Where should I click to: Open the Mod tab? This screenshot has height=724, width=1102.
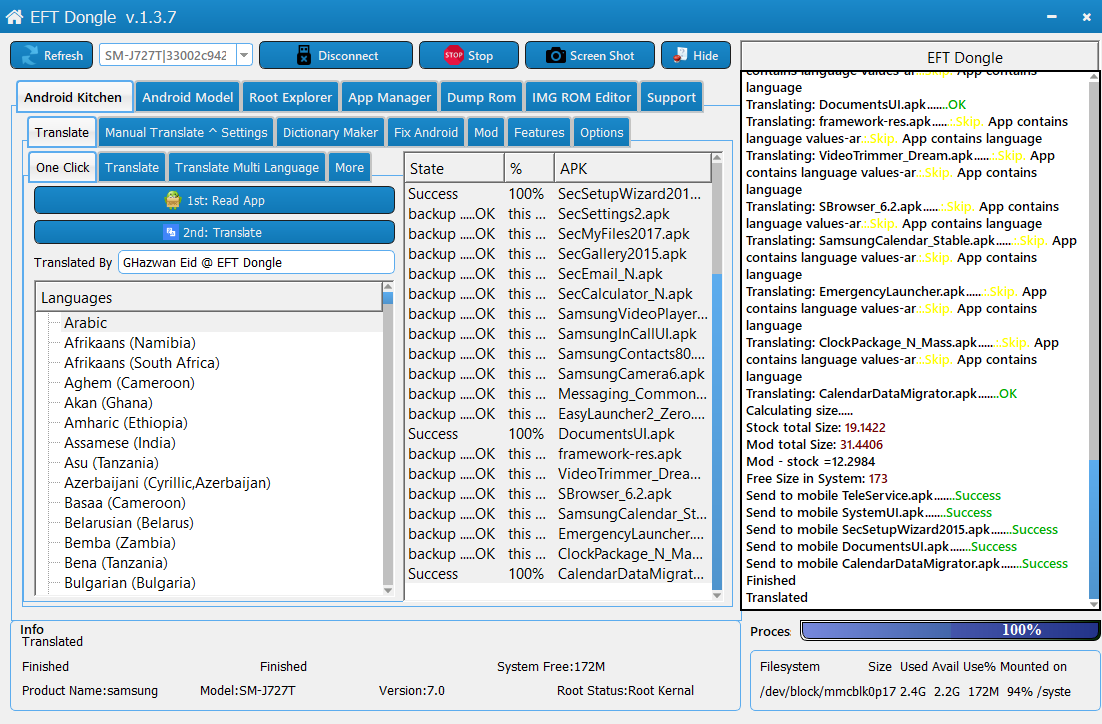[486, 132]
